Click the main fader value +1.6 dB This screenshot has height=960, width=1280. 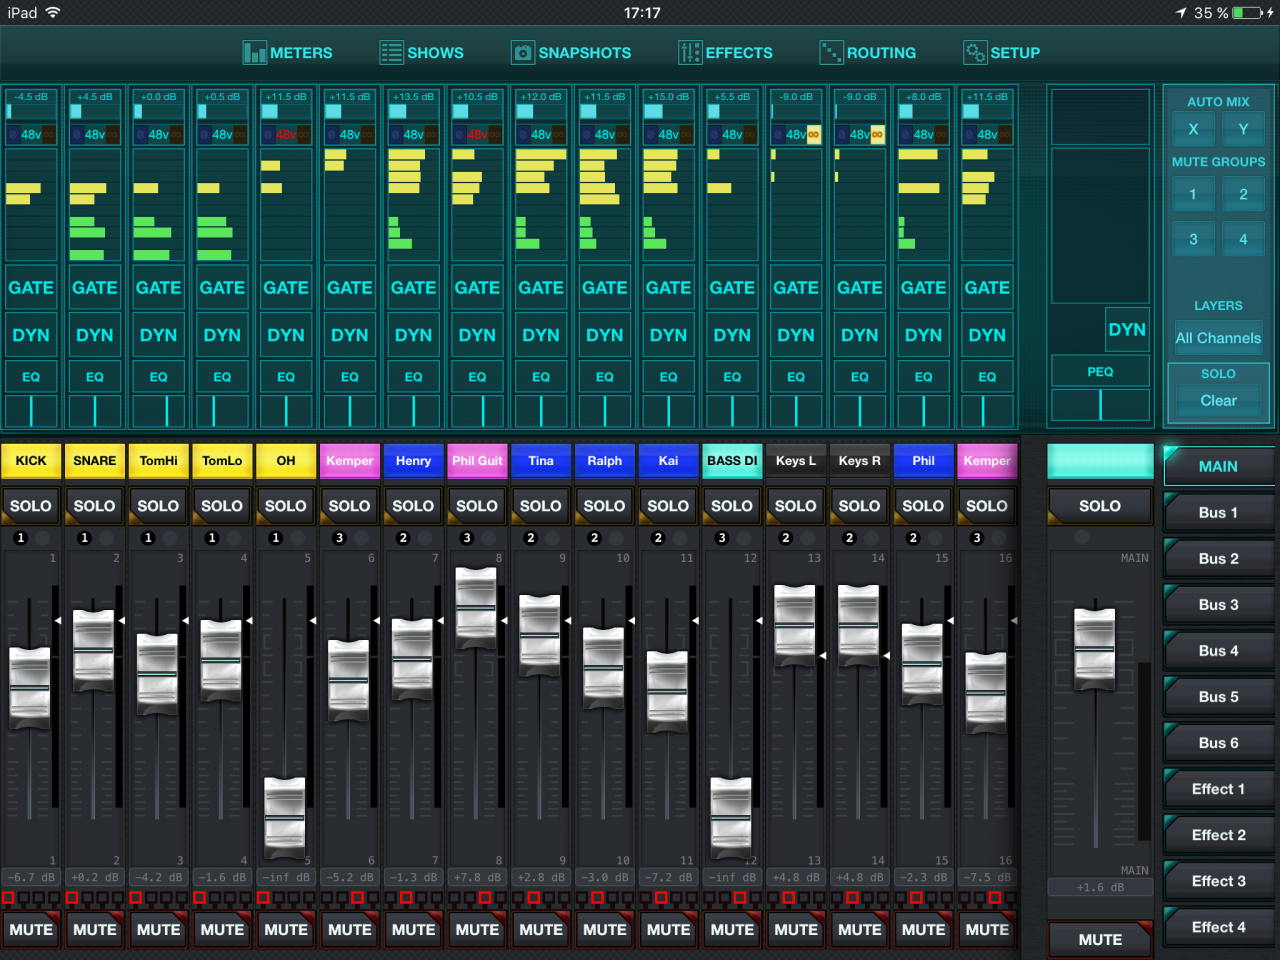[1100, 887]
